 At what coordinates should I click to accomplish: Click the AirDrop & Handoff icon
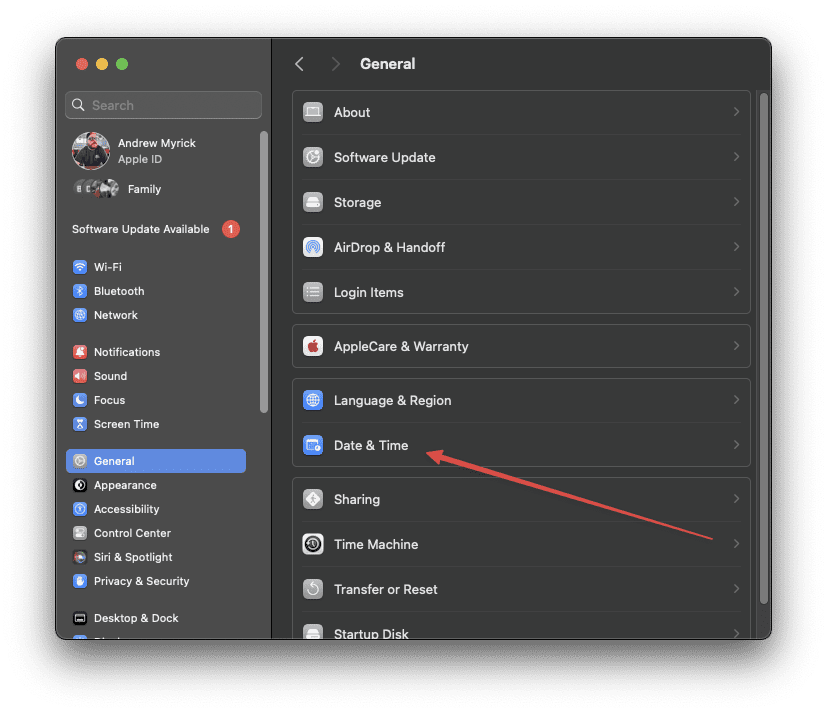point(313,247)
